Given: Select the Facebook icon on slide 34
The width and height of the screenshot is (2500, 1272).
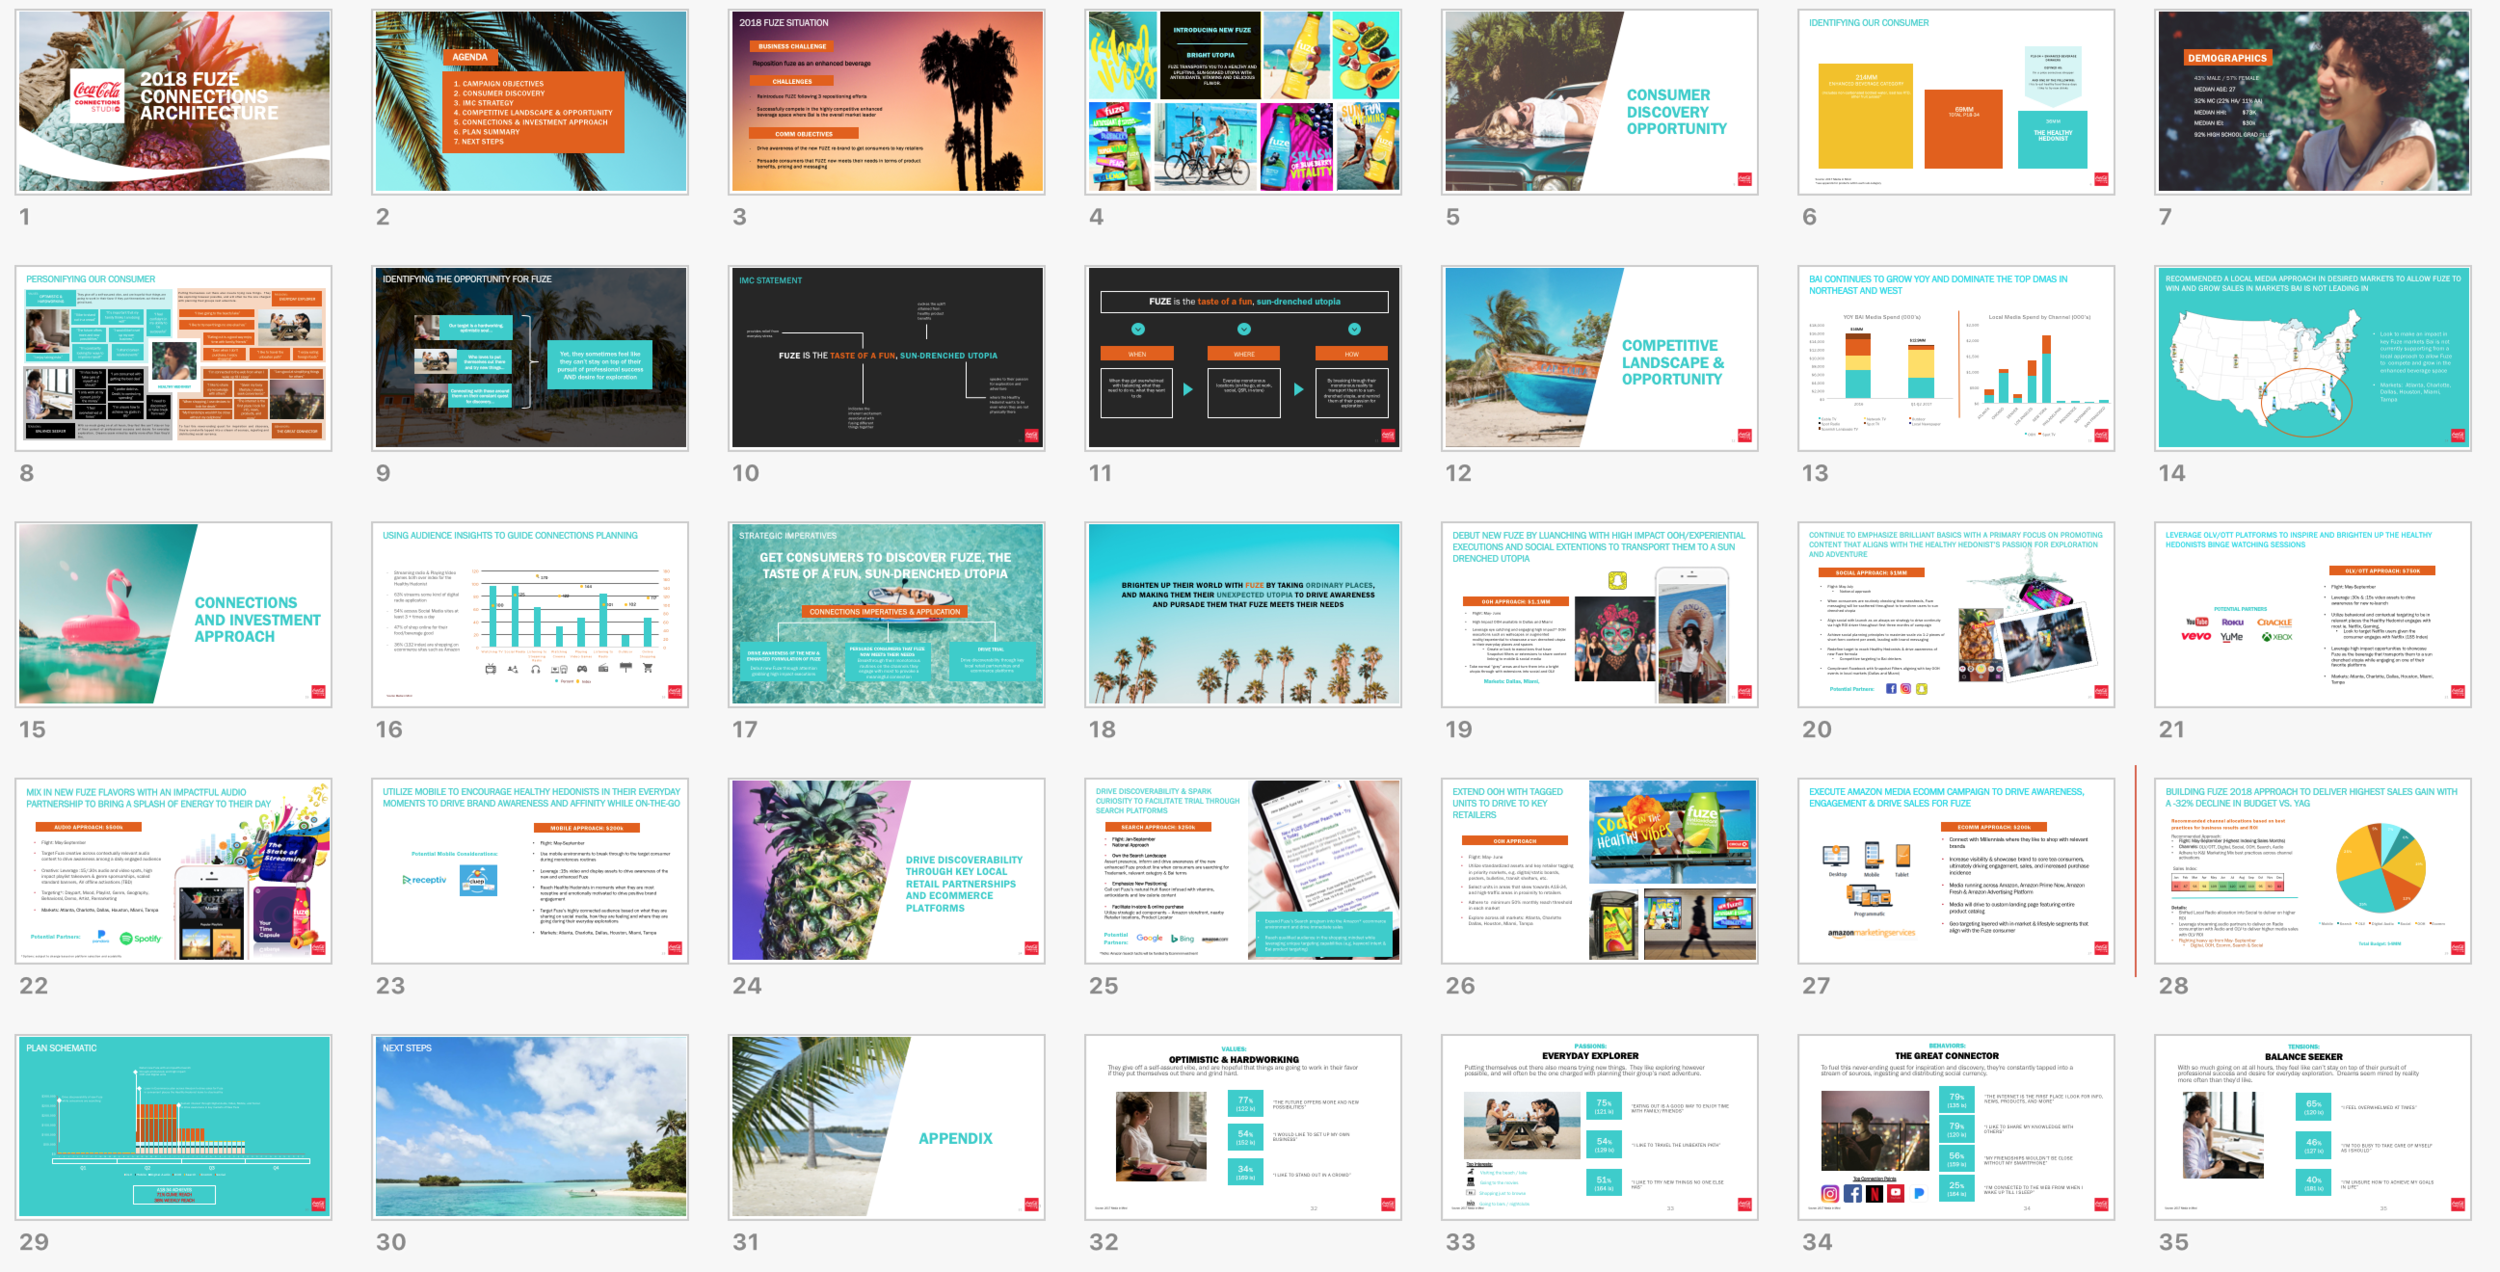Looking at the screenshot, I should tap(1853, 1194).
